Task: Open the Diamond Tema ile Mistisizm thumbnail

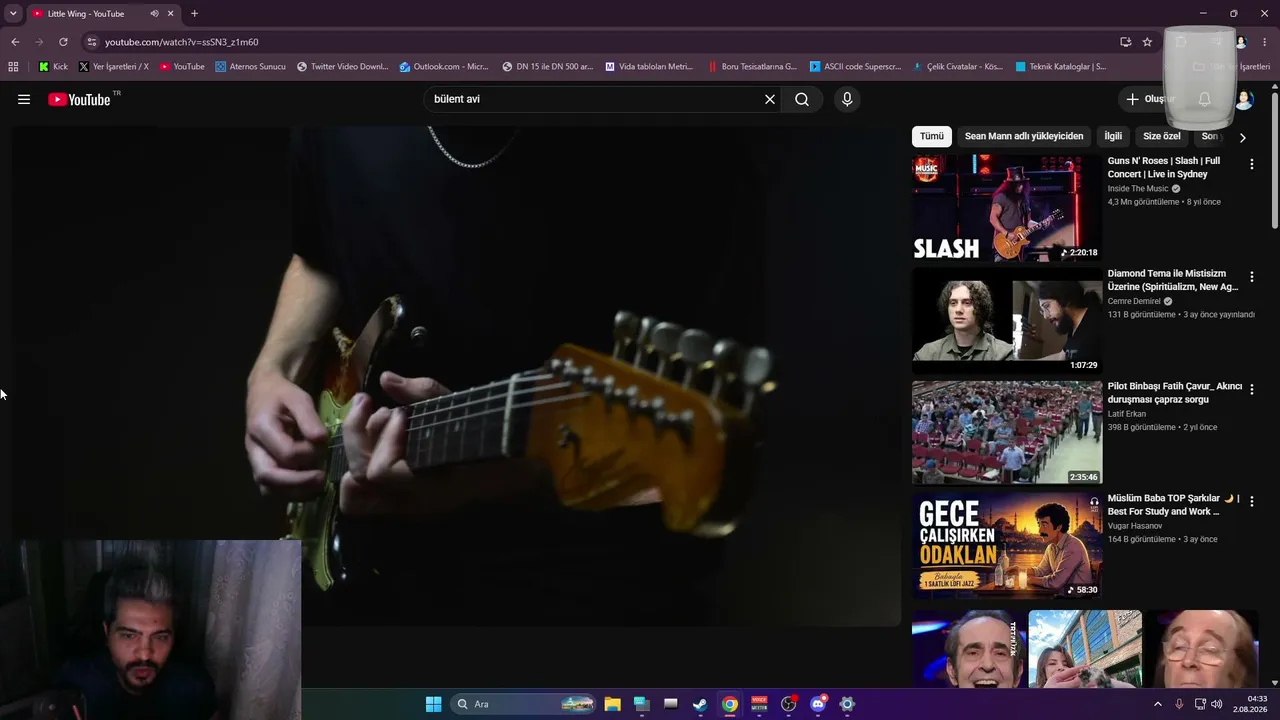Action: [x=1007, y=321]
